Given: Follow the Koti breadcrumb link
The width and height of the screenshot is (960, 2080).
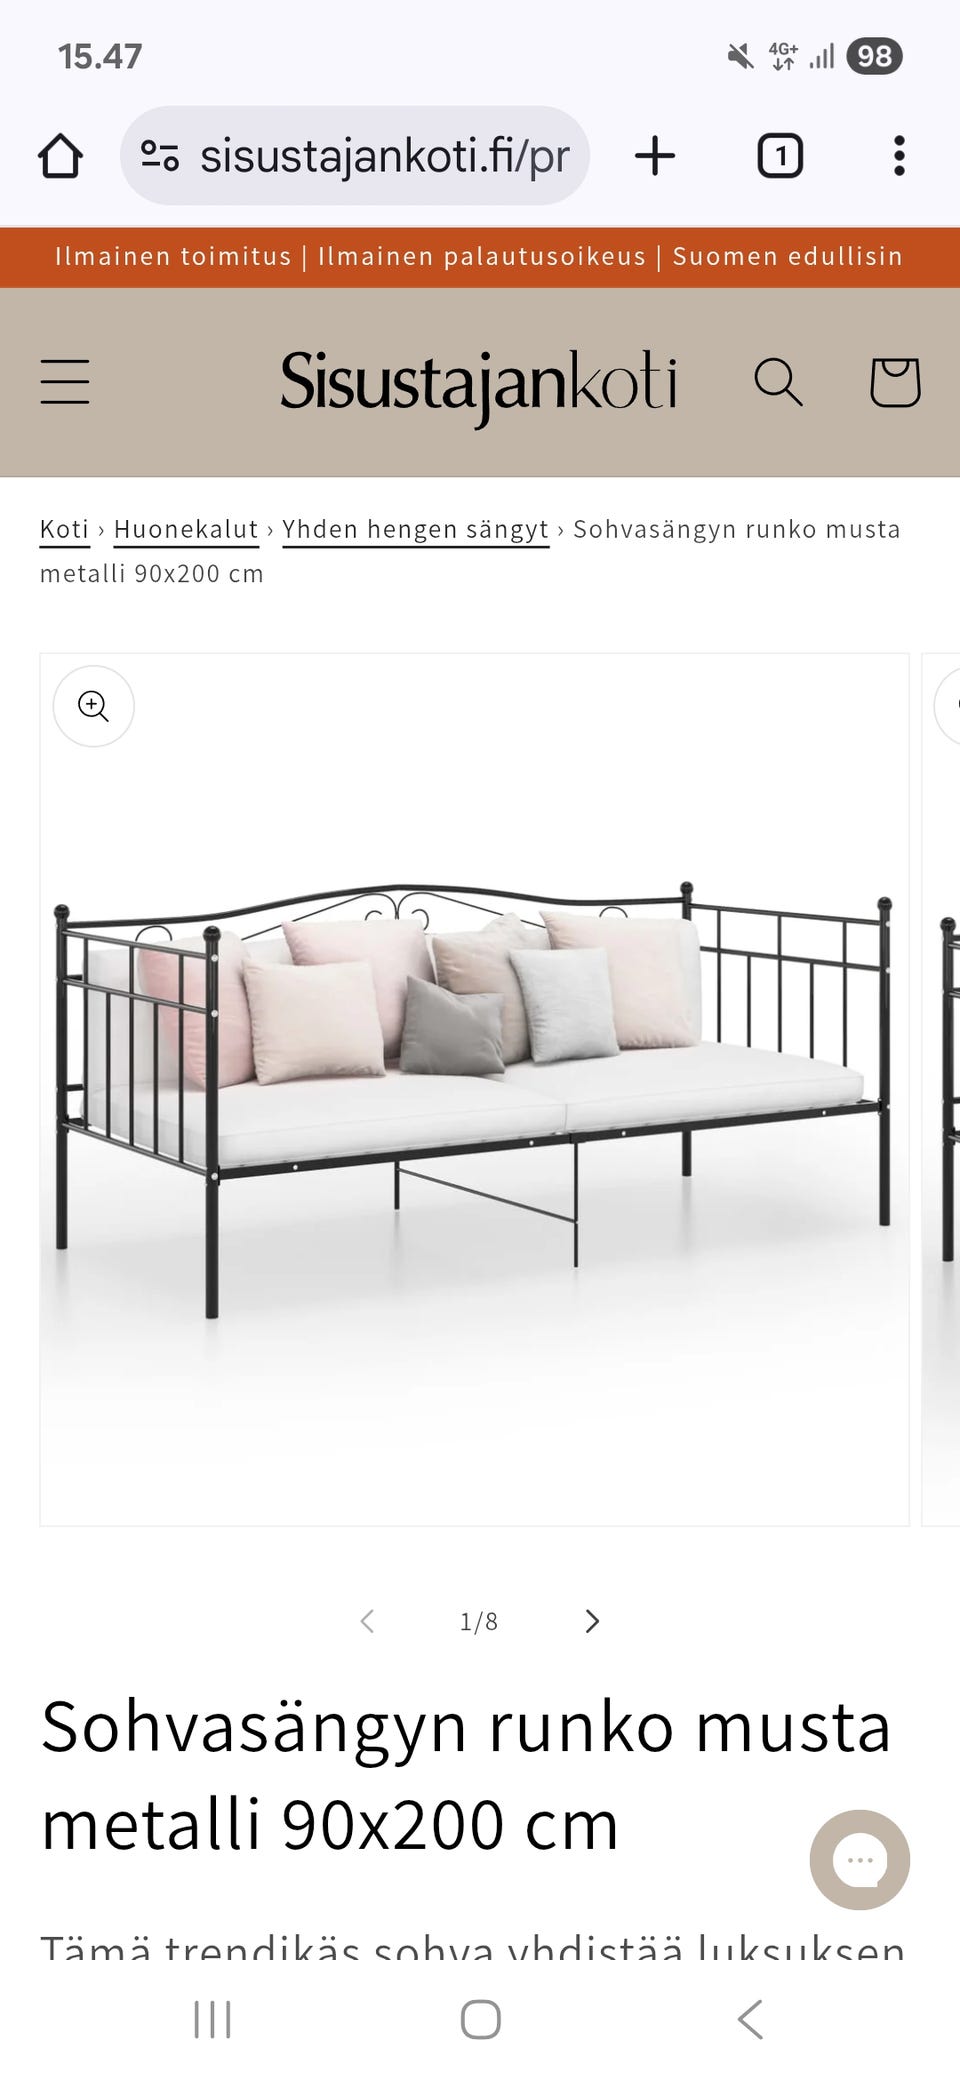Looking at the screenshot, I should (65, 529).
